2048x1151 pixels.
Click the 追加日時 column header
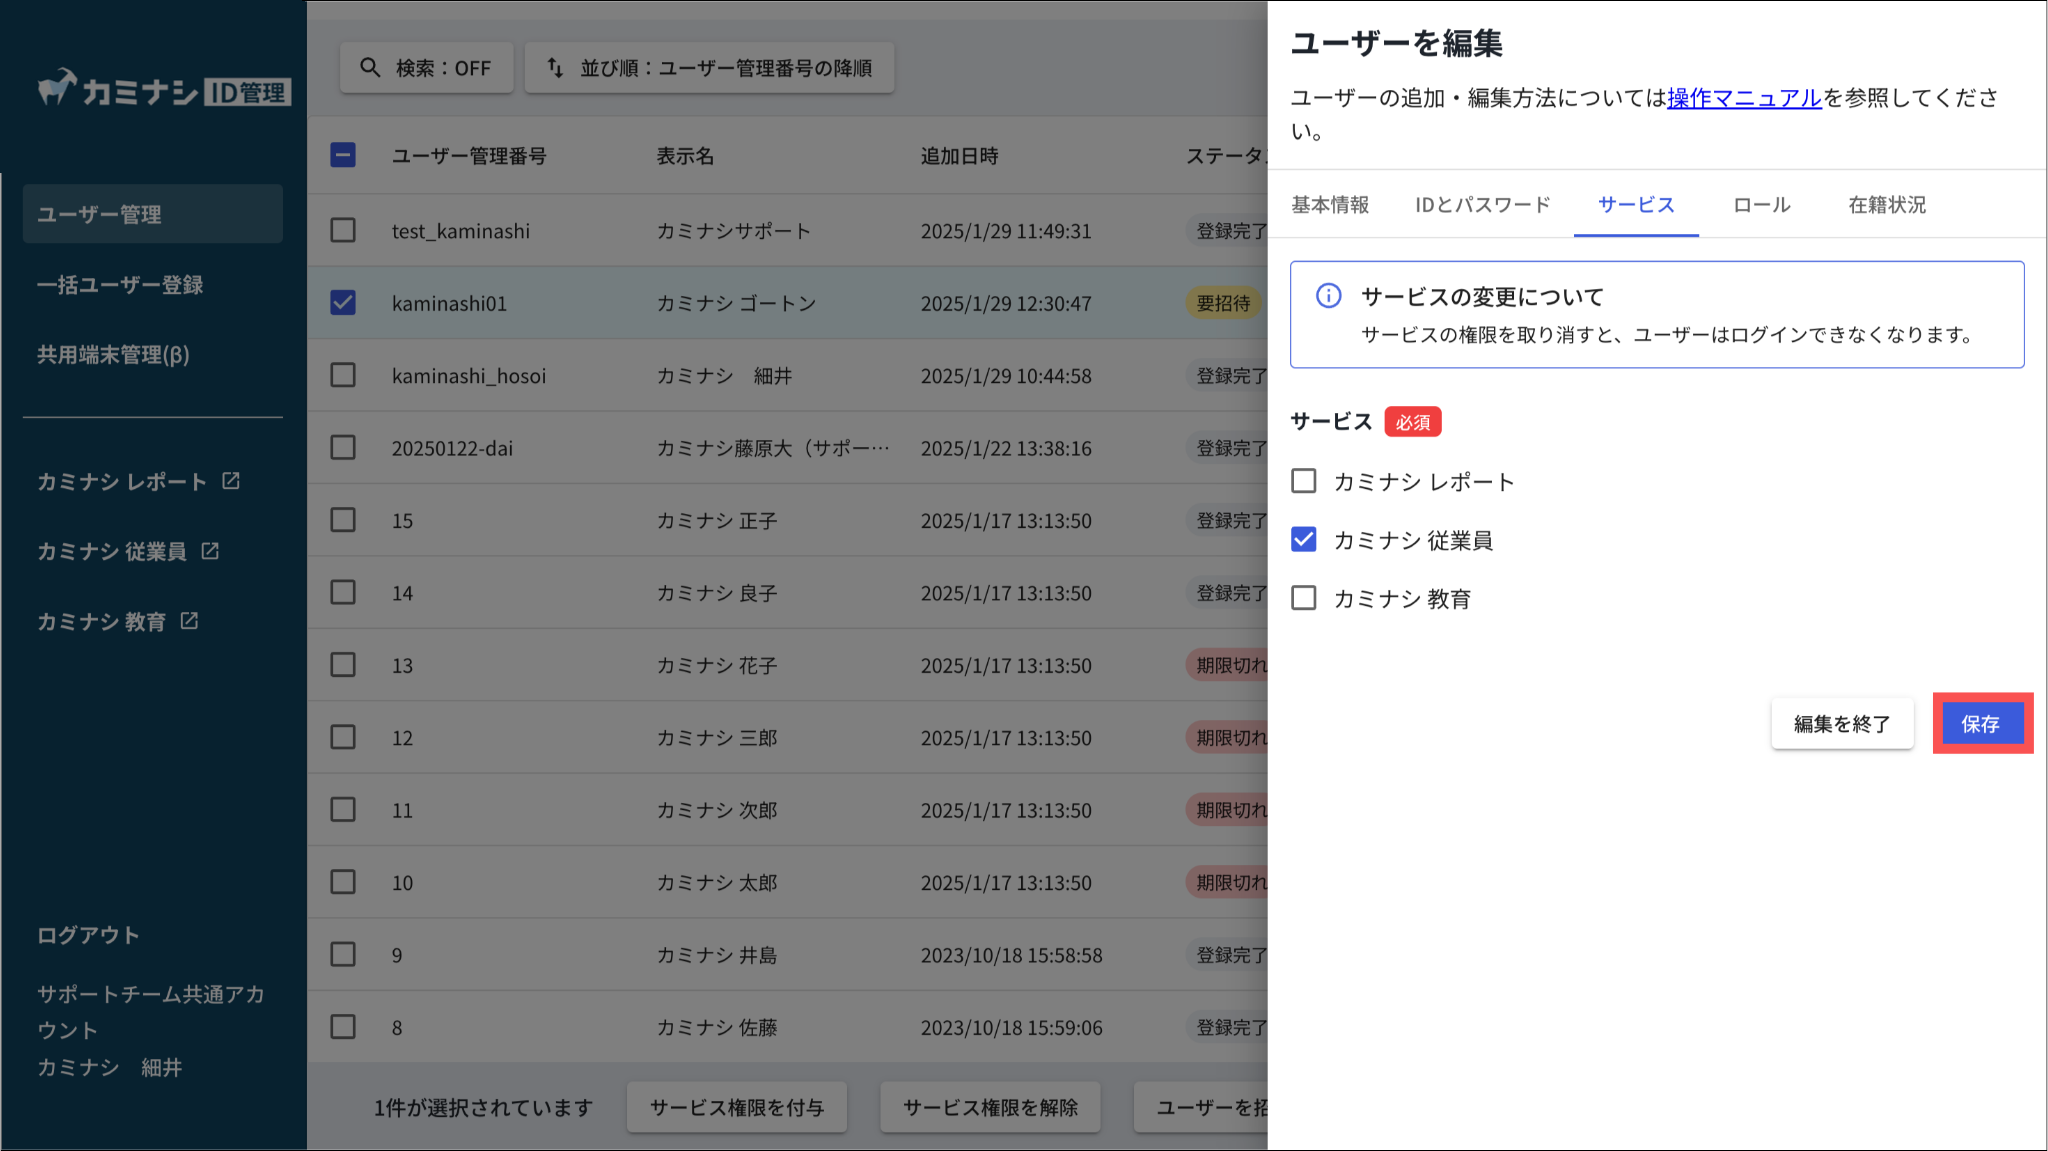959,156
